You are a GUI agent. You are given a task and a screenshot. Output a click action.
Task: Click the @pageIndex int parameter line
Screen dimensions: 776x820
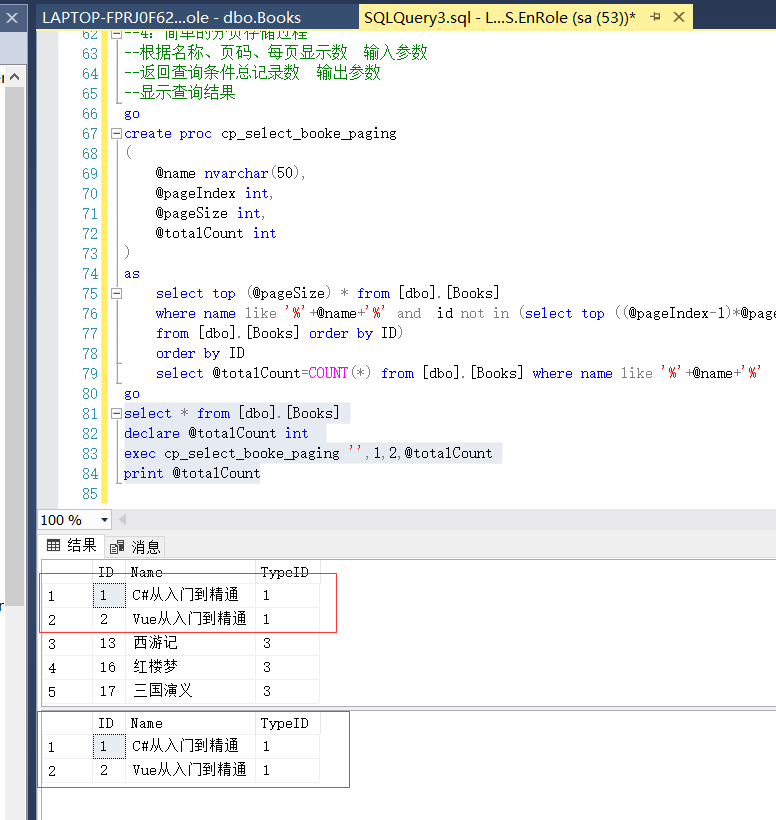coord(214,193)
